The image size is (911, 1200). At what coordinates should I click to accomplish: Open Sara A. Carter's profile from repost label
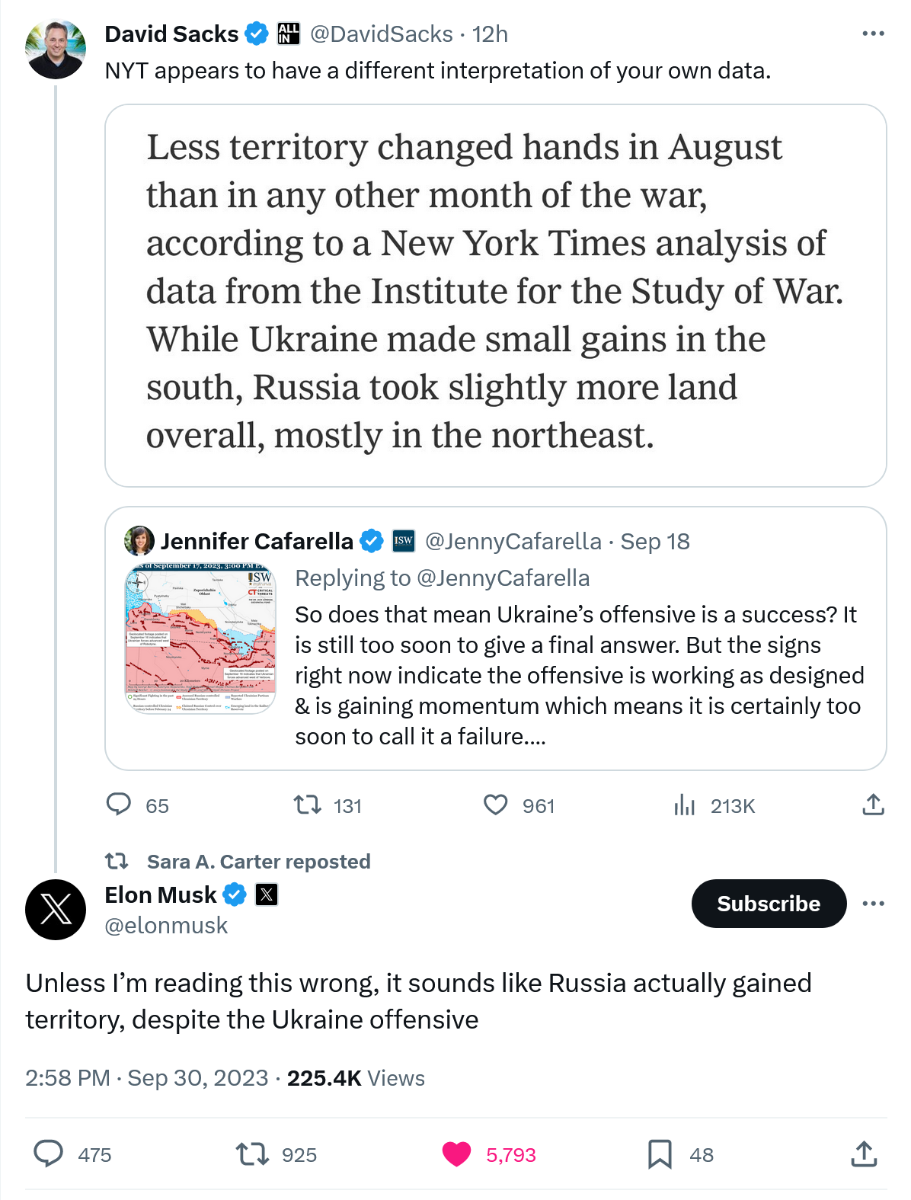pos(258,861)
